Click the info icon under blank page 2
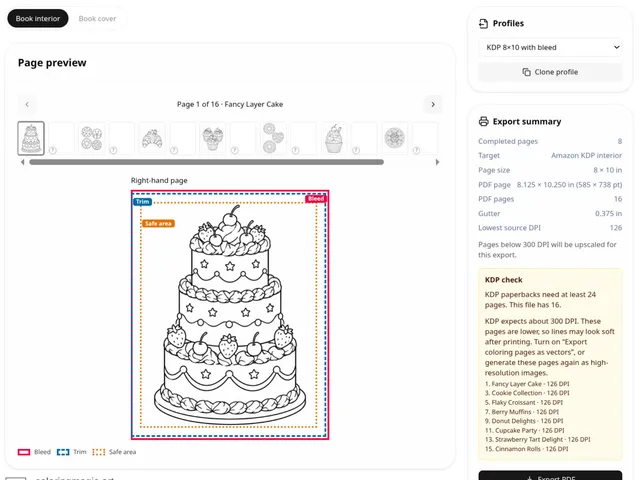The width and height of the screenshot is (640, 480). click(52, 150)
